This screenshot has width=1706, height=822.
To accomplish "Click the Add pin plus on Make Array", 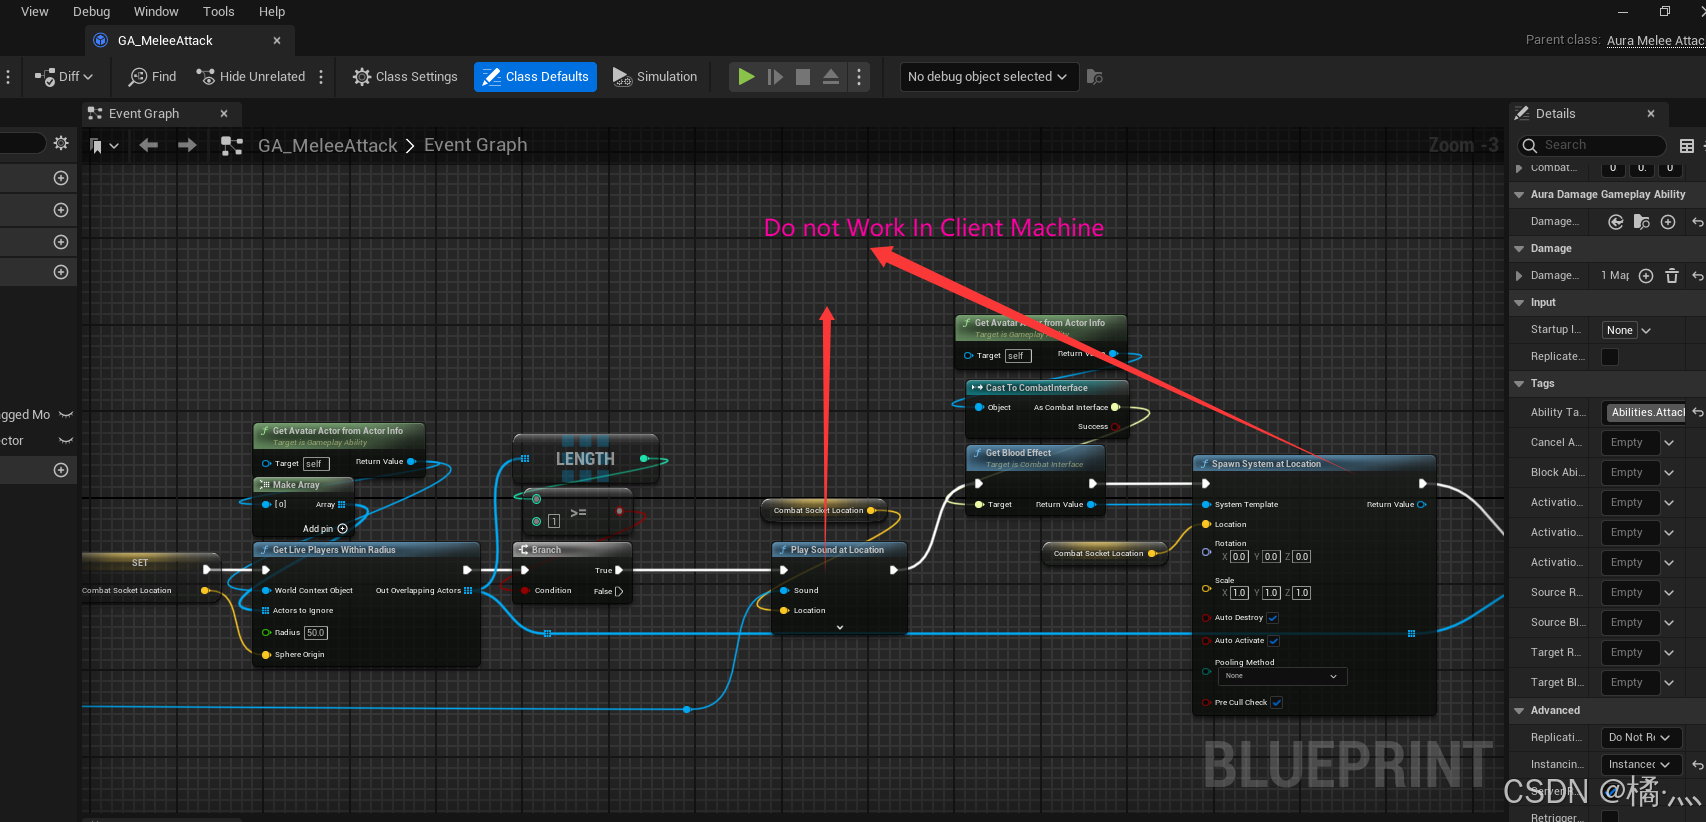I will click(x=342, y=529).
